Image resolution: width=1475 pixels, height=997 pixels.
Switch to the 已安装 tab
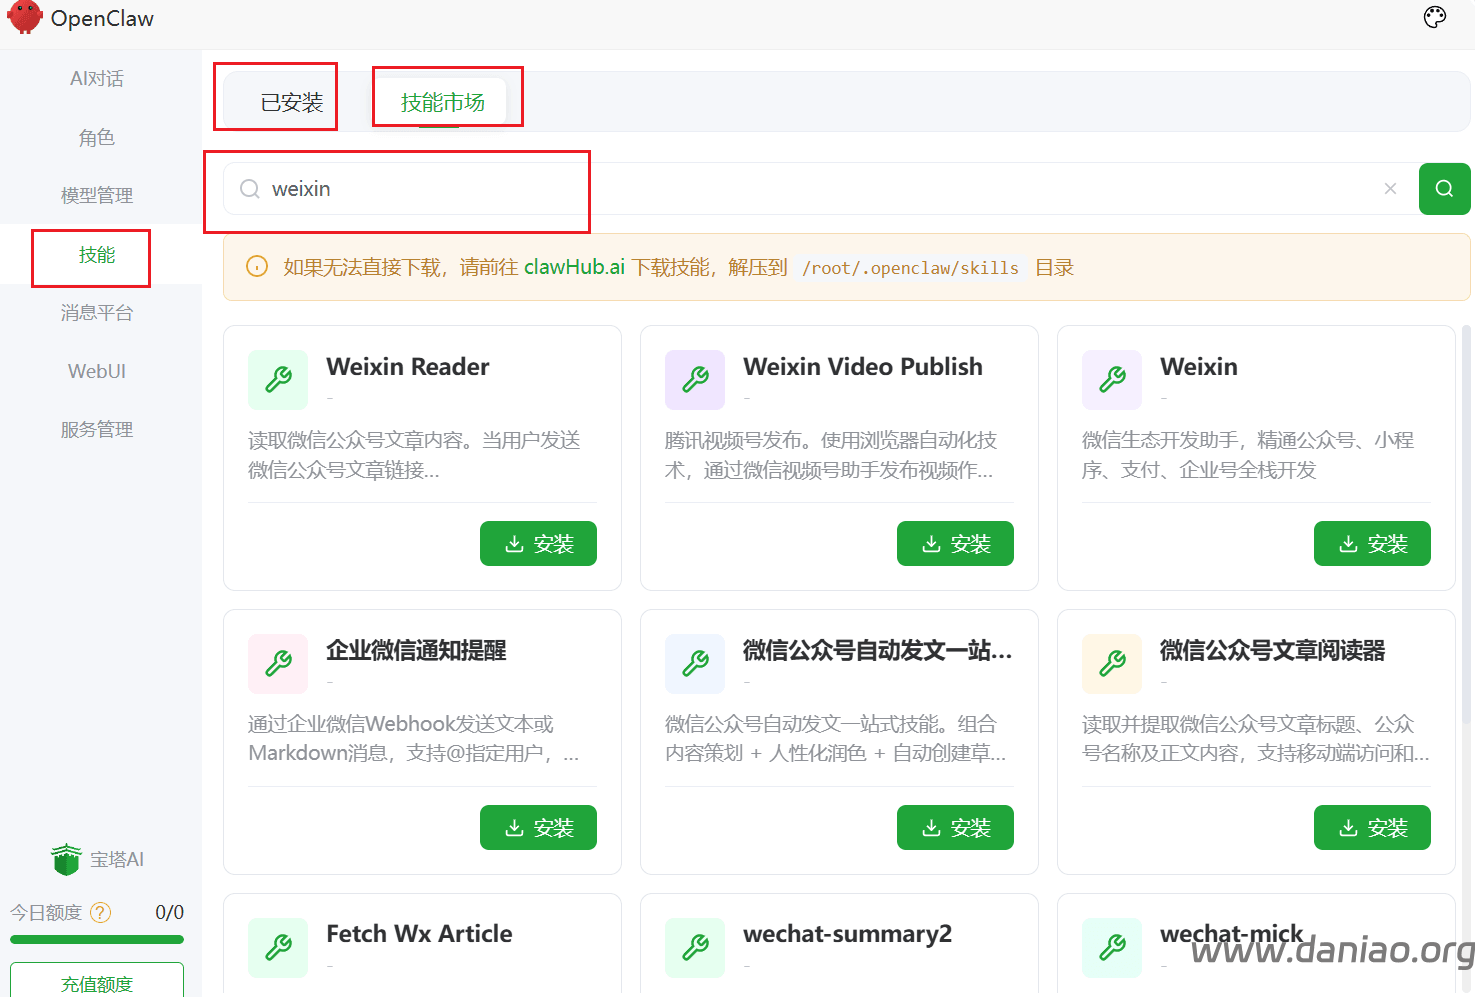point(291,102)
